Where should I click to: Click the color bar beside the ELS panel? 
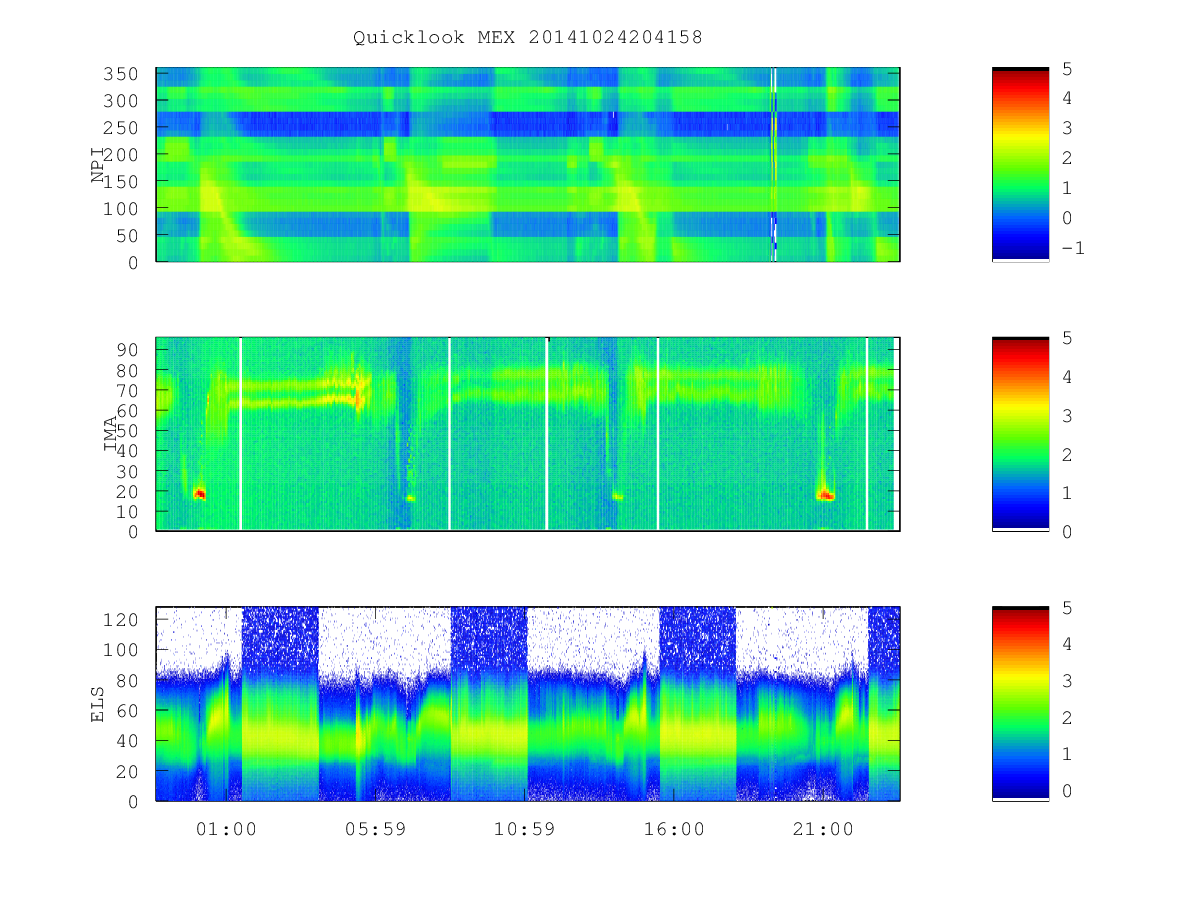1020,704
